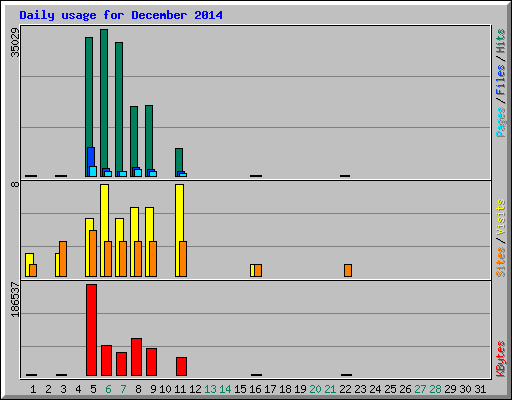
Task: Click the 35029 hits axis label
Action: coord(15,42)
